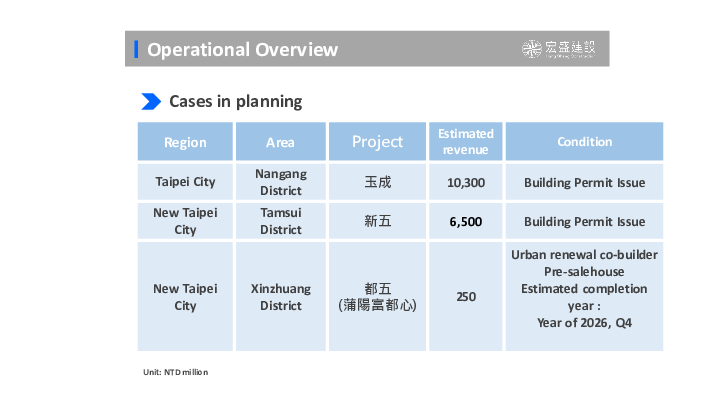Select the 6,500 revenue value
Viewport: 720px width, 405px height.
pos(465,221)
